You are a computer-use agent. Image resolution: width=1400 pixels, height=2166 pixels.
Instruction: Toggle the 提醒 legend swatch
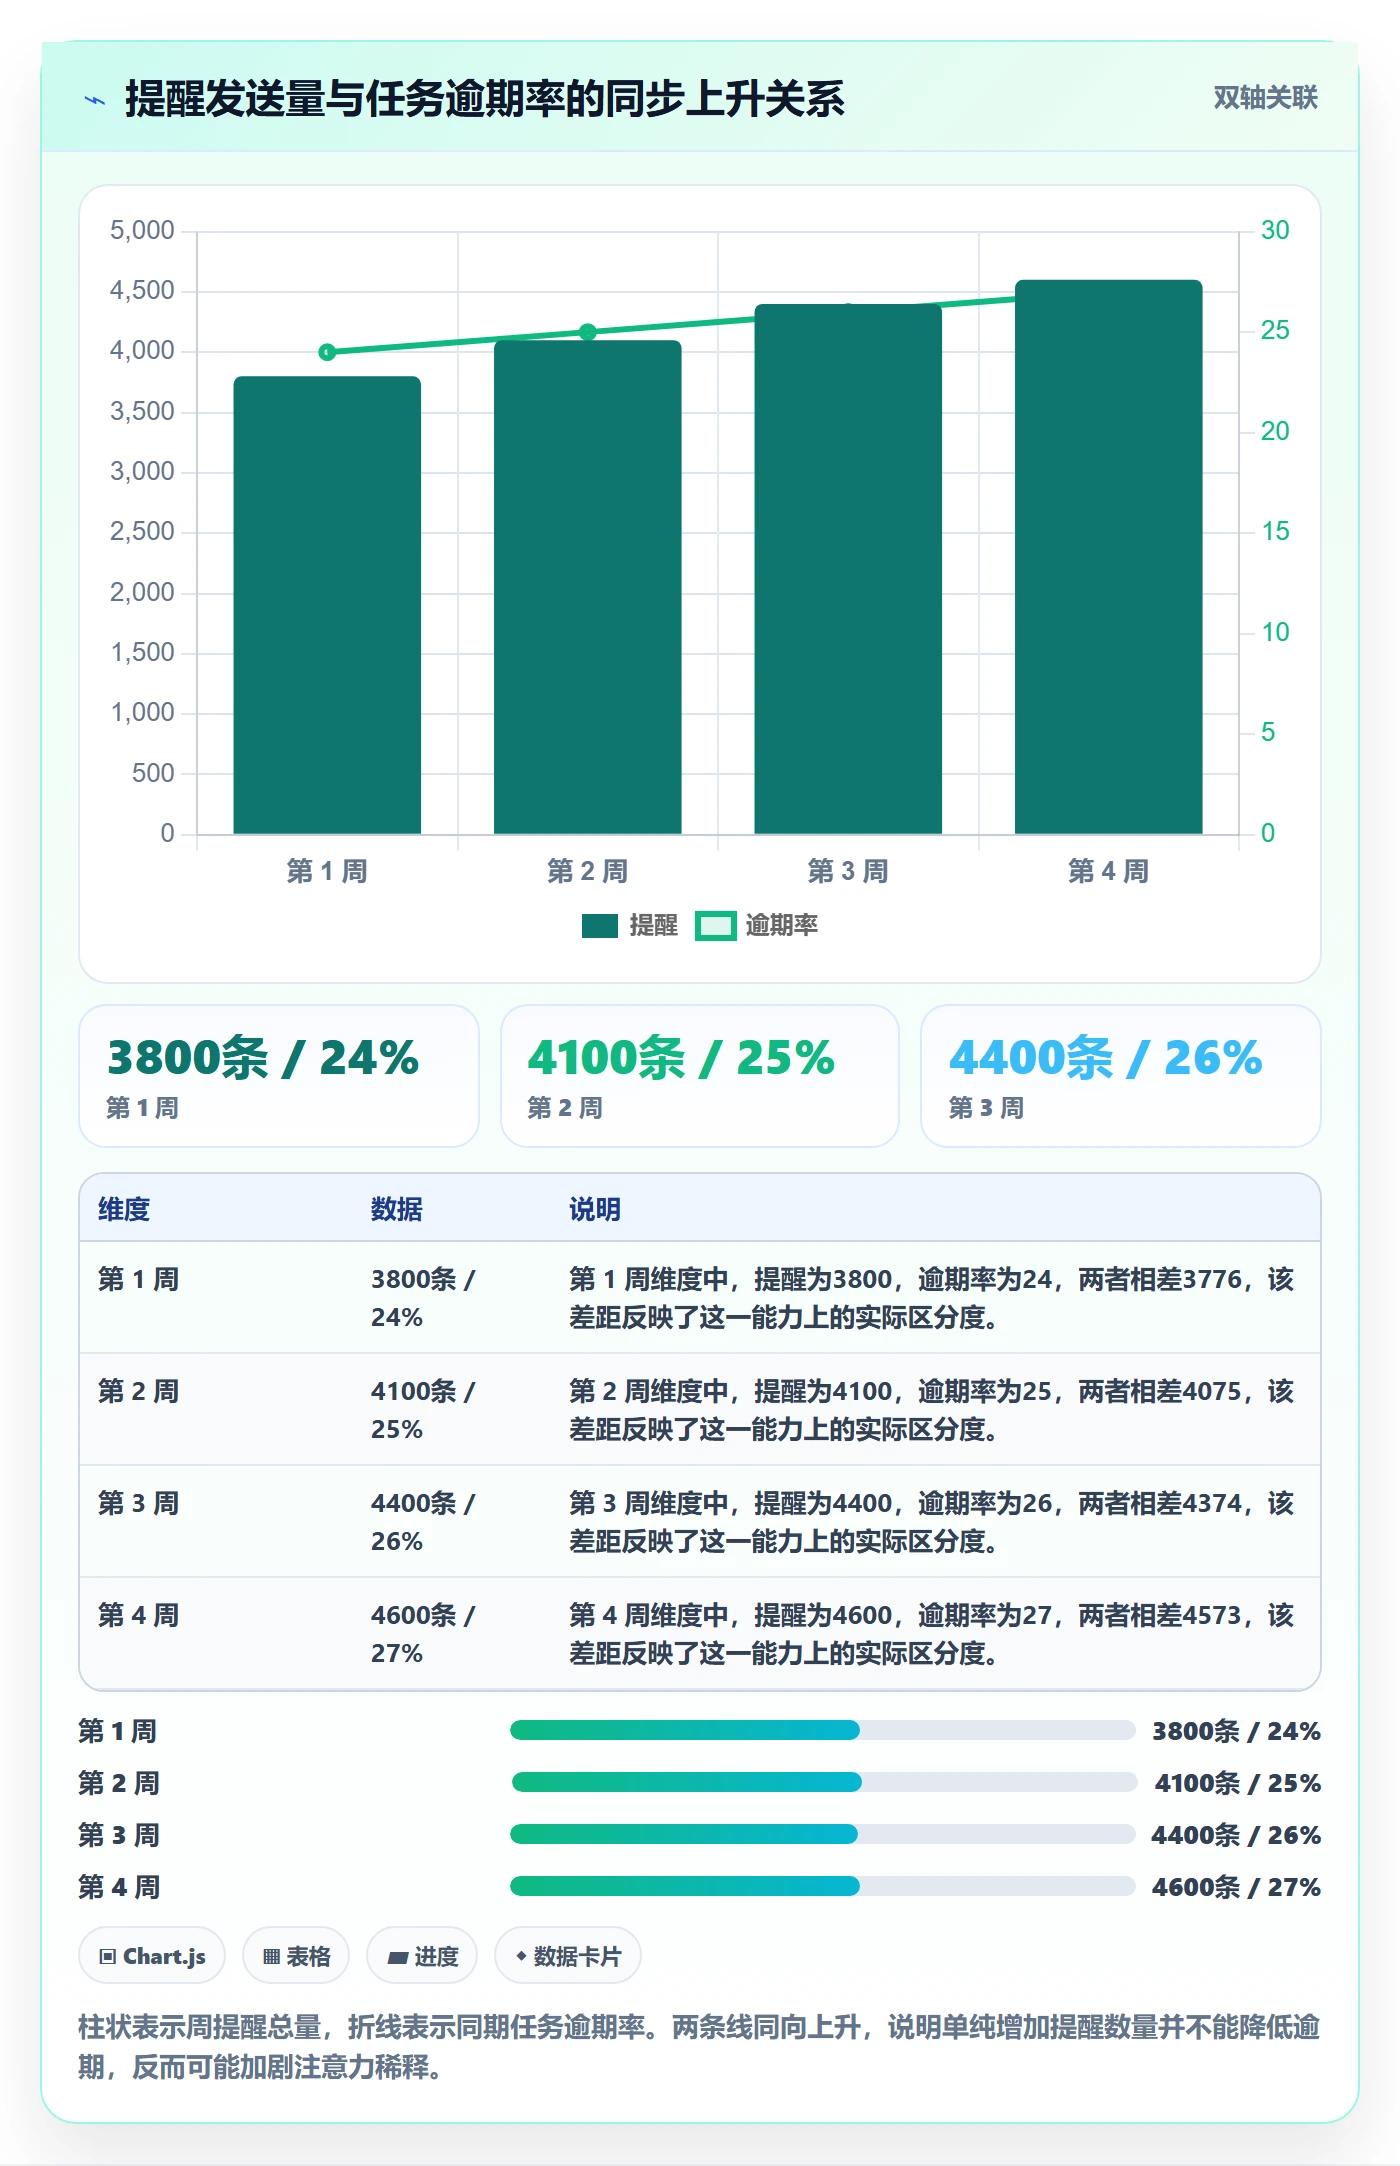click(600, 926)
